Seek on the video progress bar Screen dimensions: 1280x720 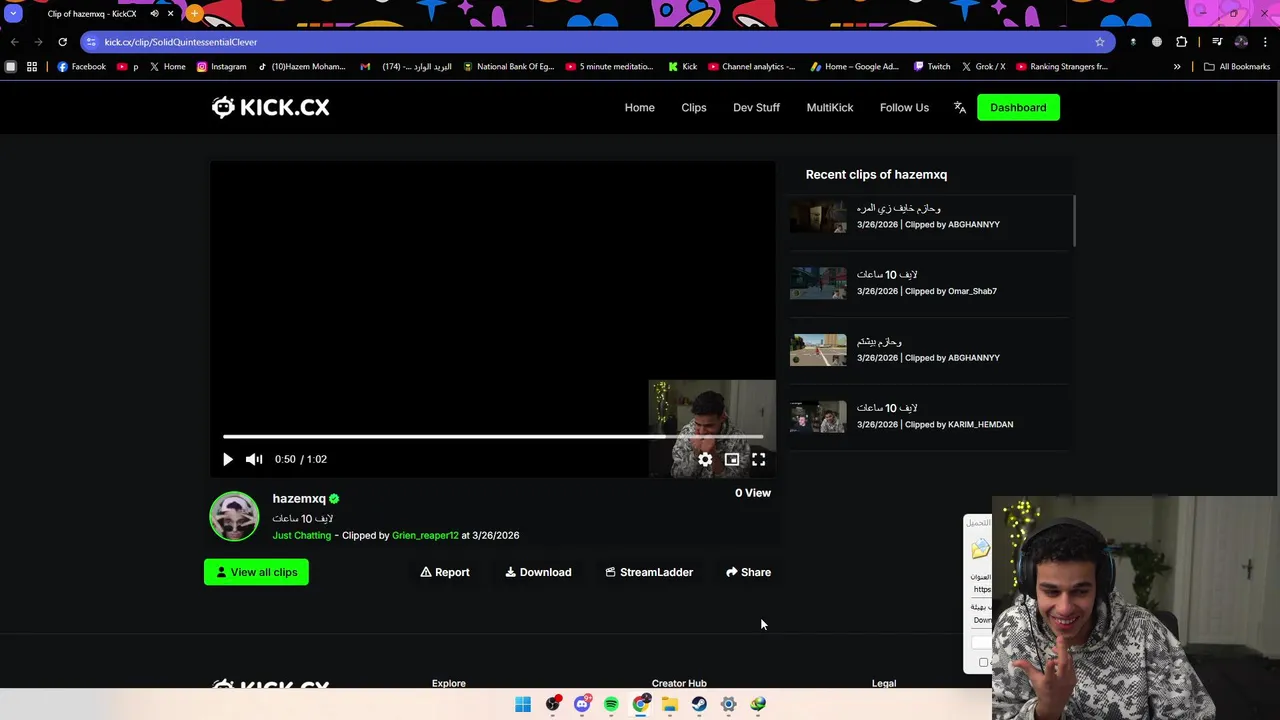pyautogui.click(x=493, y=436)
